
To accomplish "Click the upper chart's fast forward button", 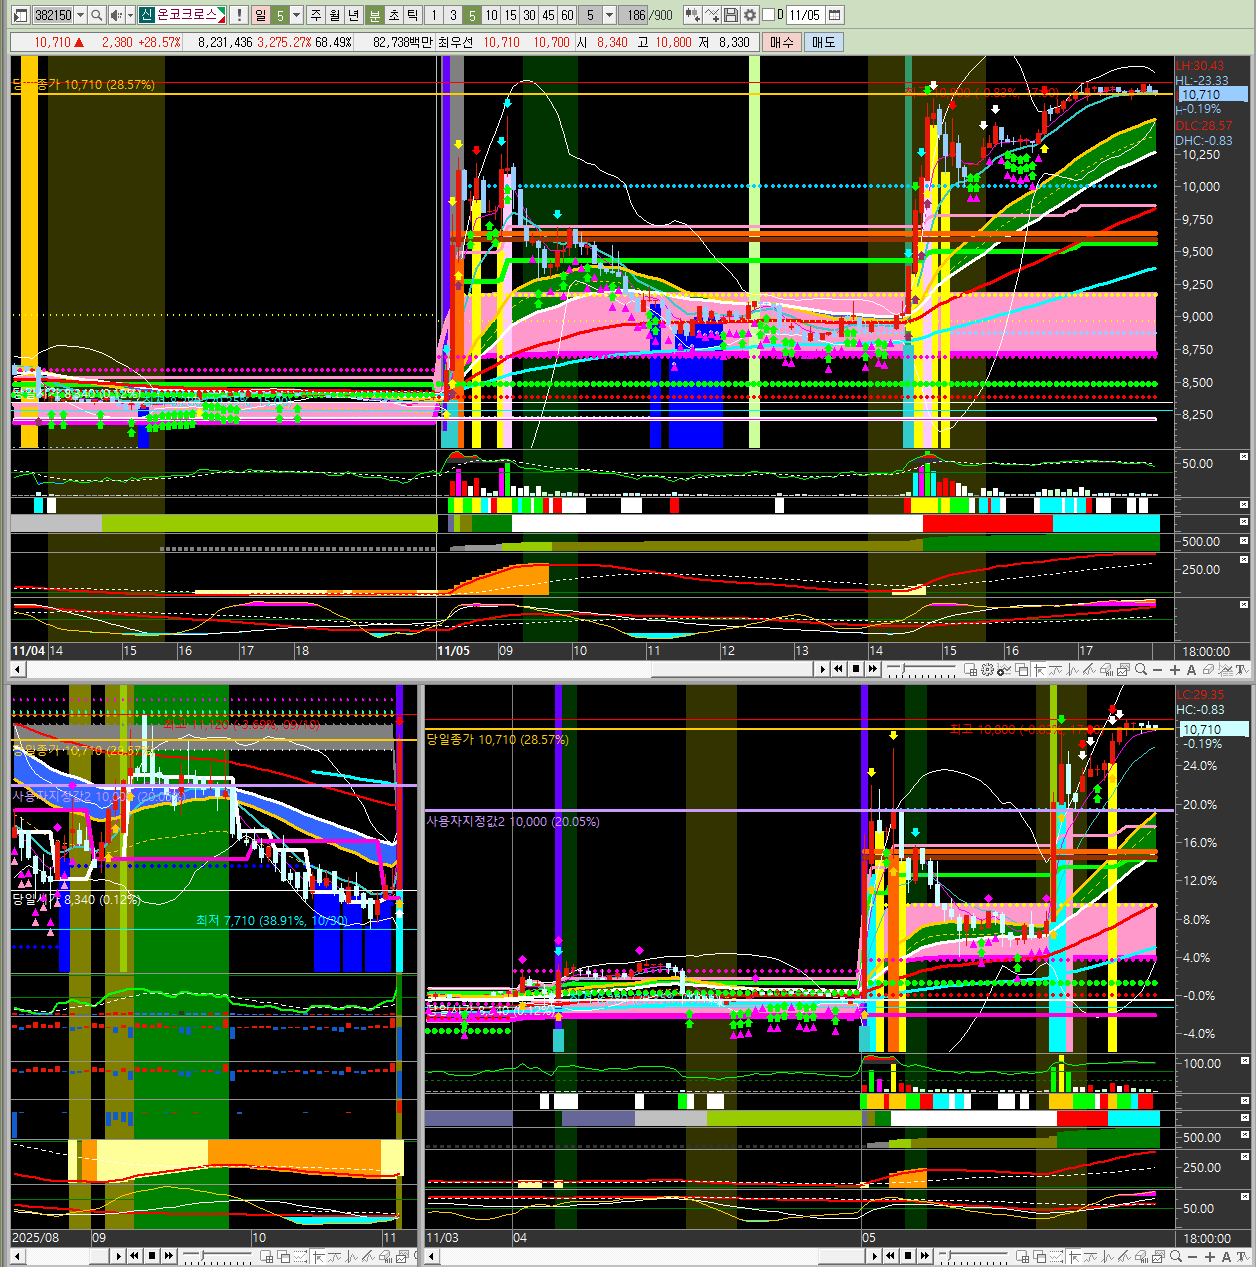I will point(873,670).
